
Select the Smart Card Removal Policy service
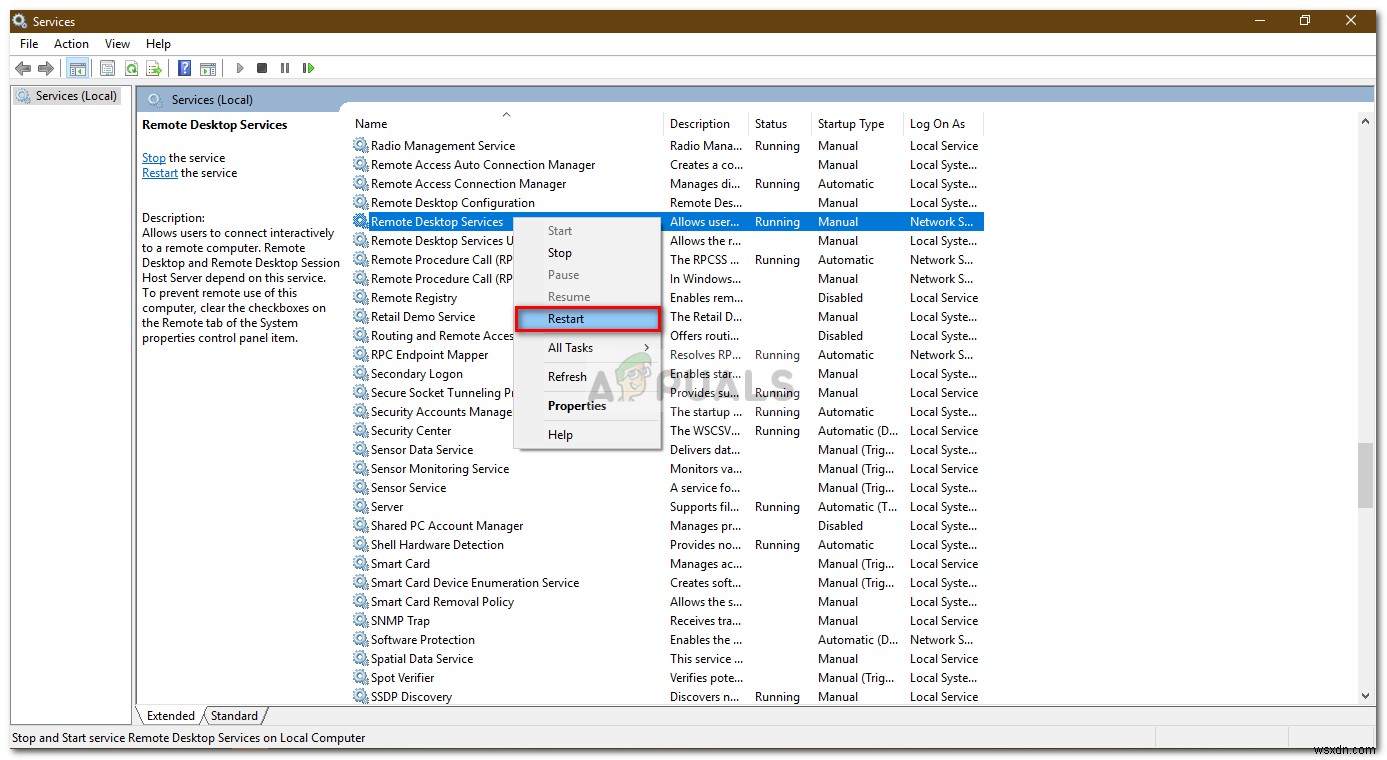coord(668,602)
